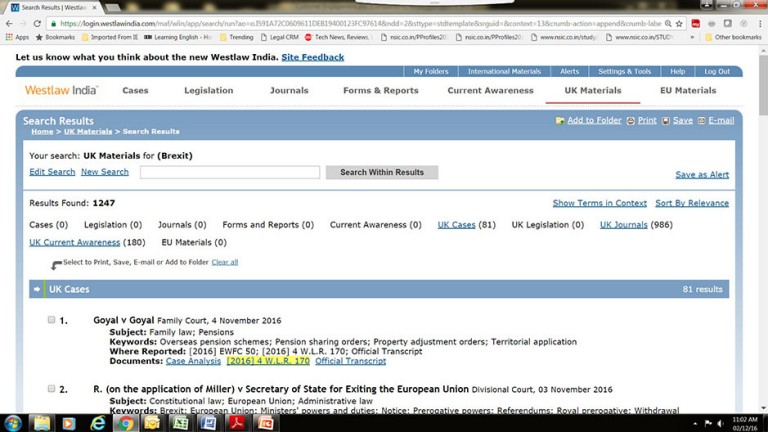Tick the checkbox for result 2 Miller case
This screenshot has width=768, height=432.
click(51, 388)
